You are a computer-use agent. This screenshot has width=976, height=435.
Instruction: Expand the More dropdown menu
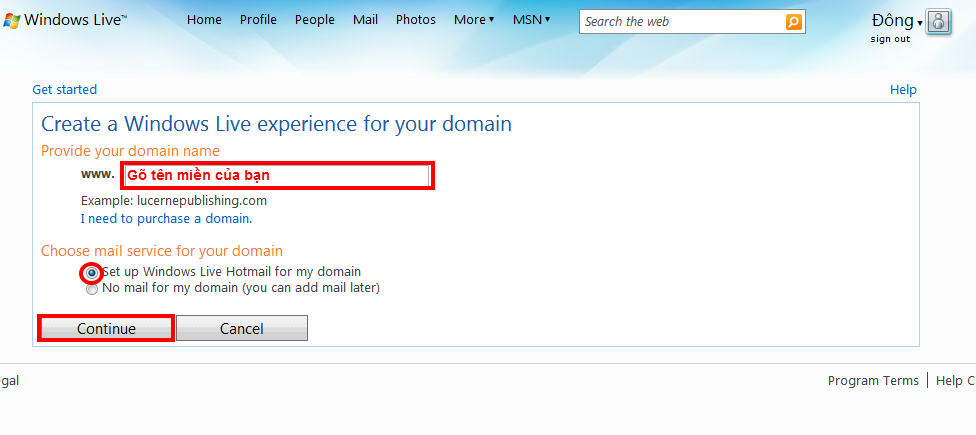[473, 20]
